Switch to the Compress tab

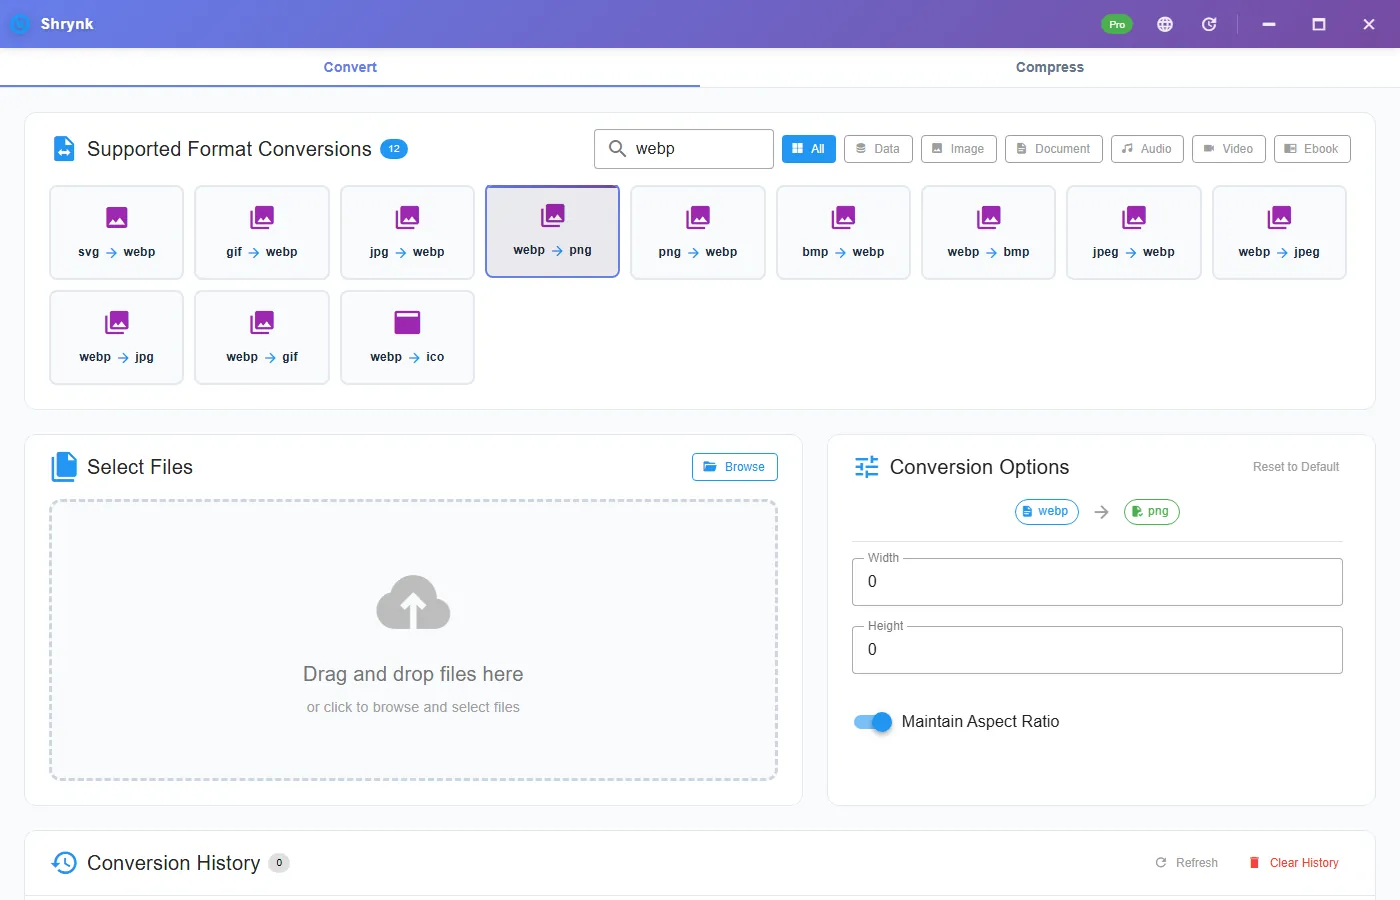tap(1050, 67)
